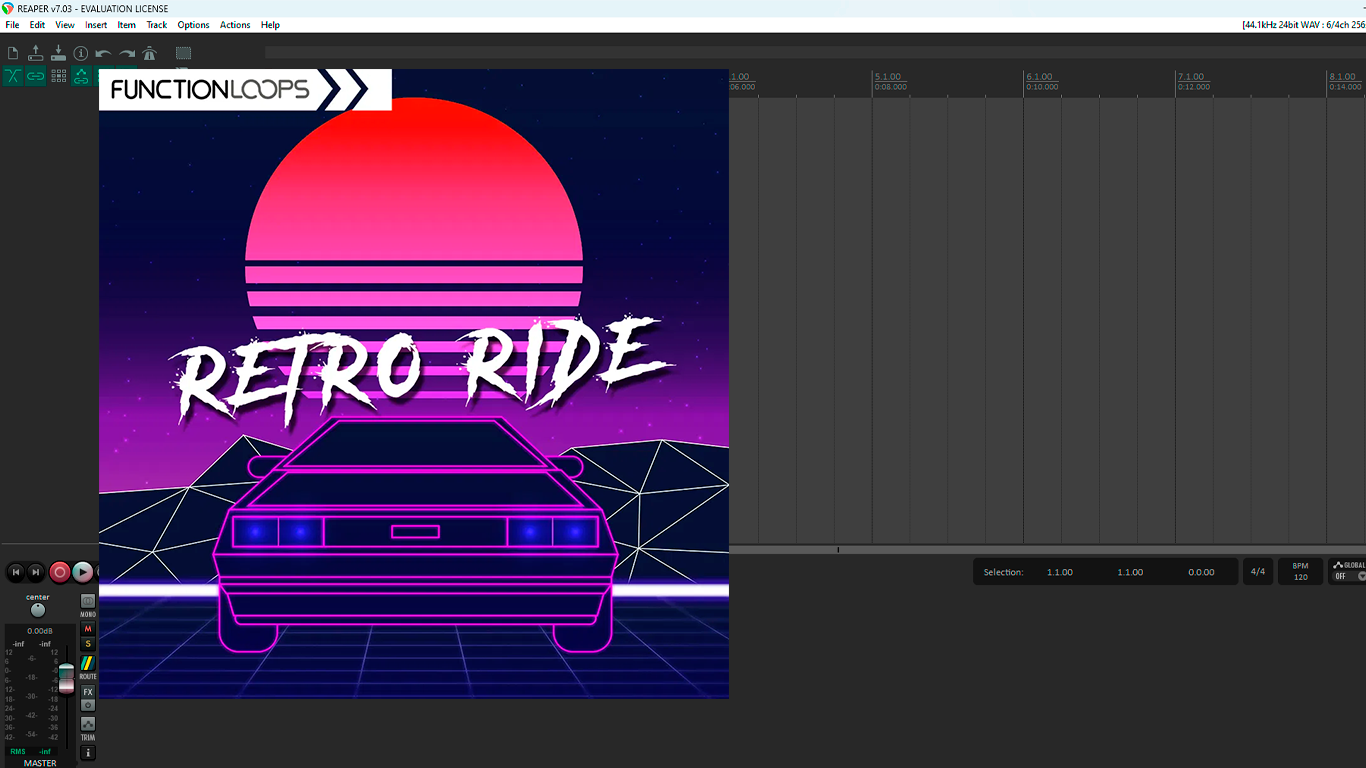Open the File menu
This screenshot has width=1366, height=768.
(x=12, y=25)
